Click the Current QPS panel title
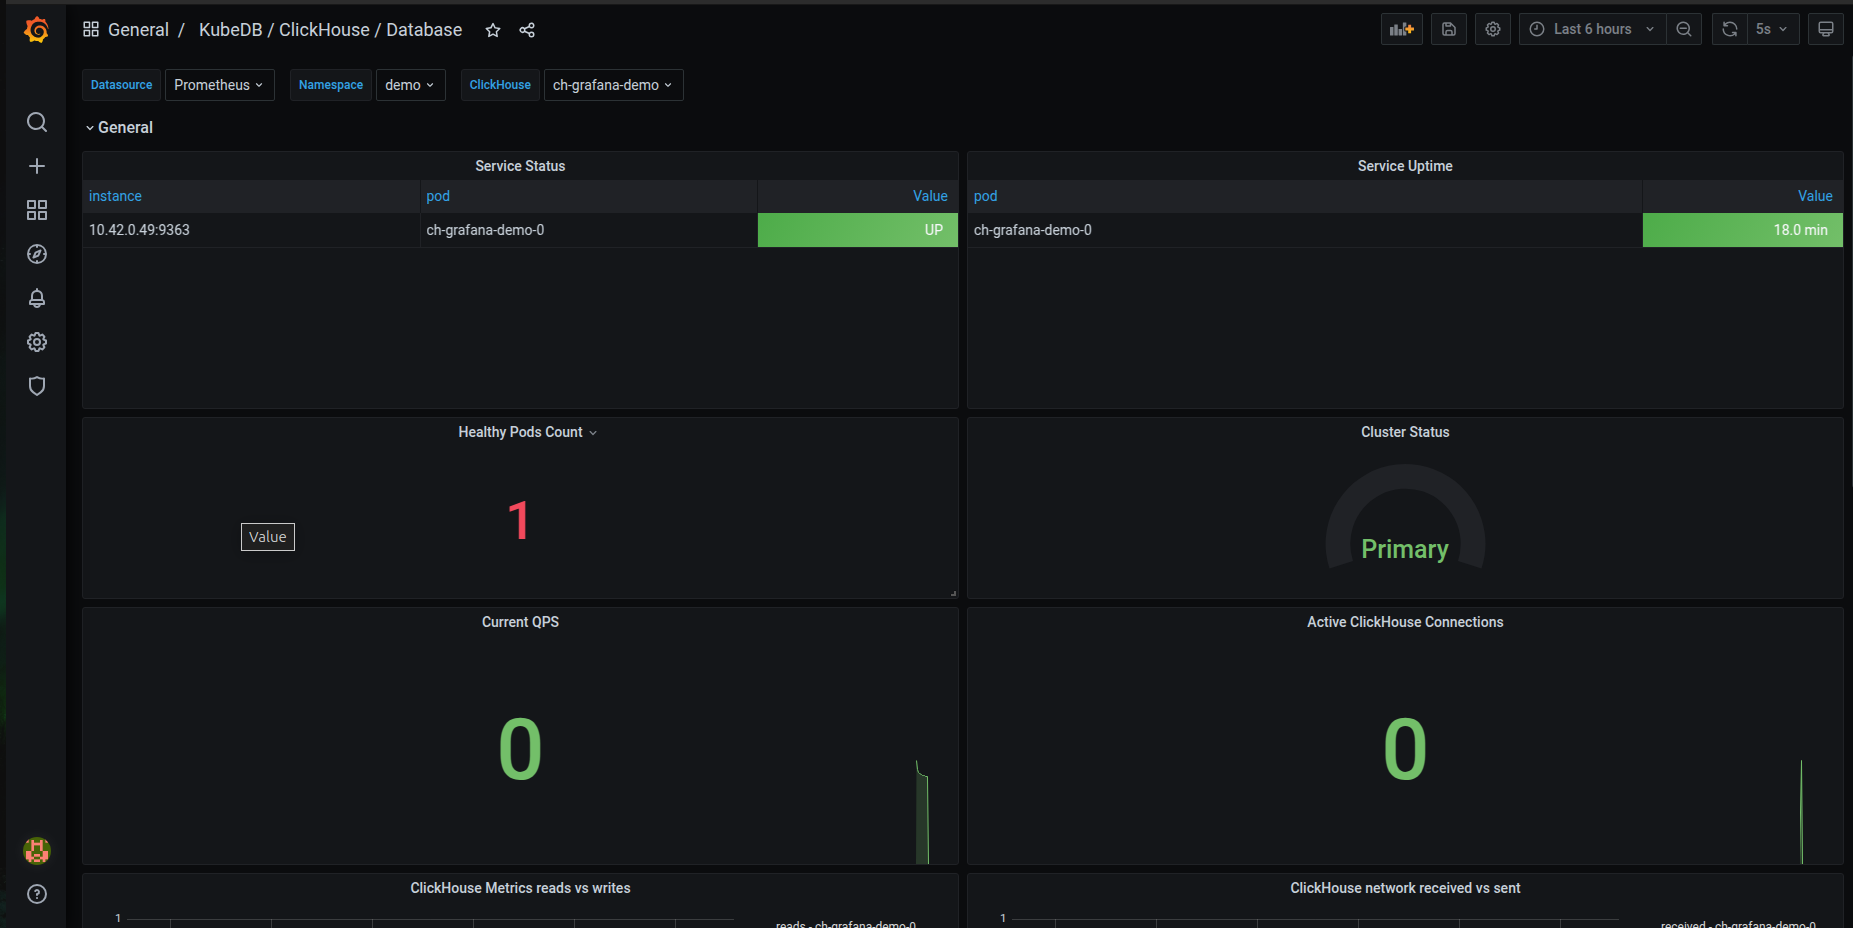This screenshot has height=928, width=1853. click(520, 622)
